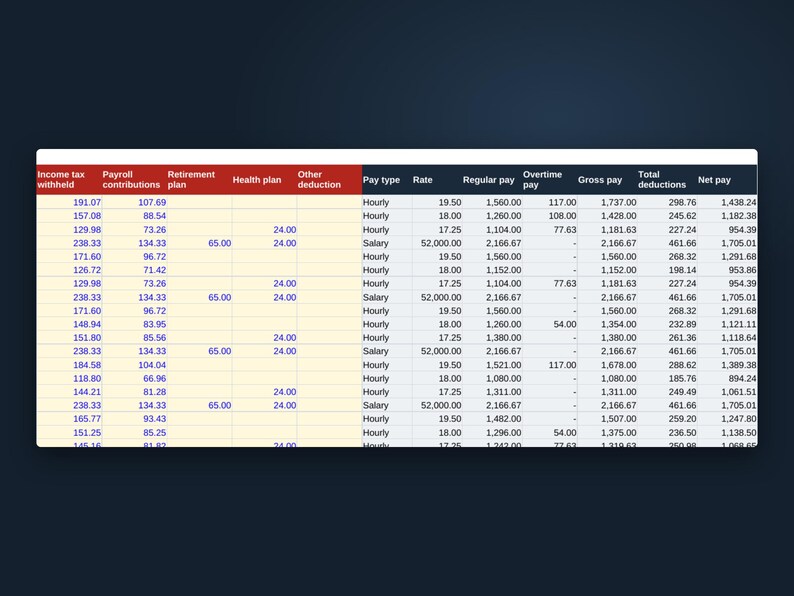Select net pay cell 953.86
The image size is (794, 596).
[x=727, y=270]
